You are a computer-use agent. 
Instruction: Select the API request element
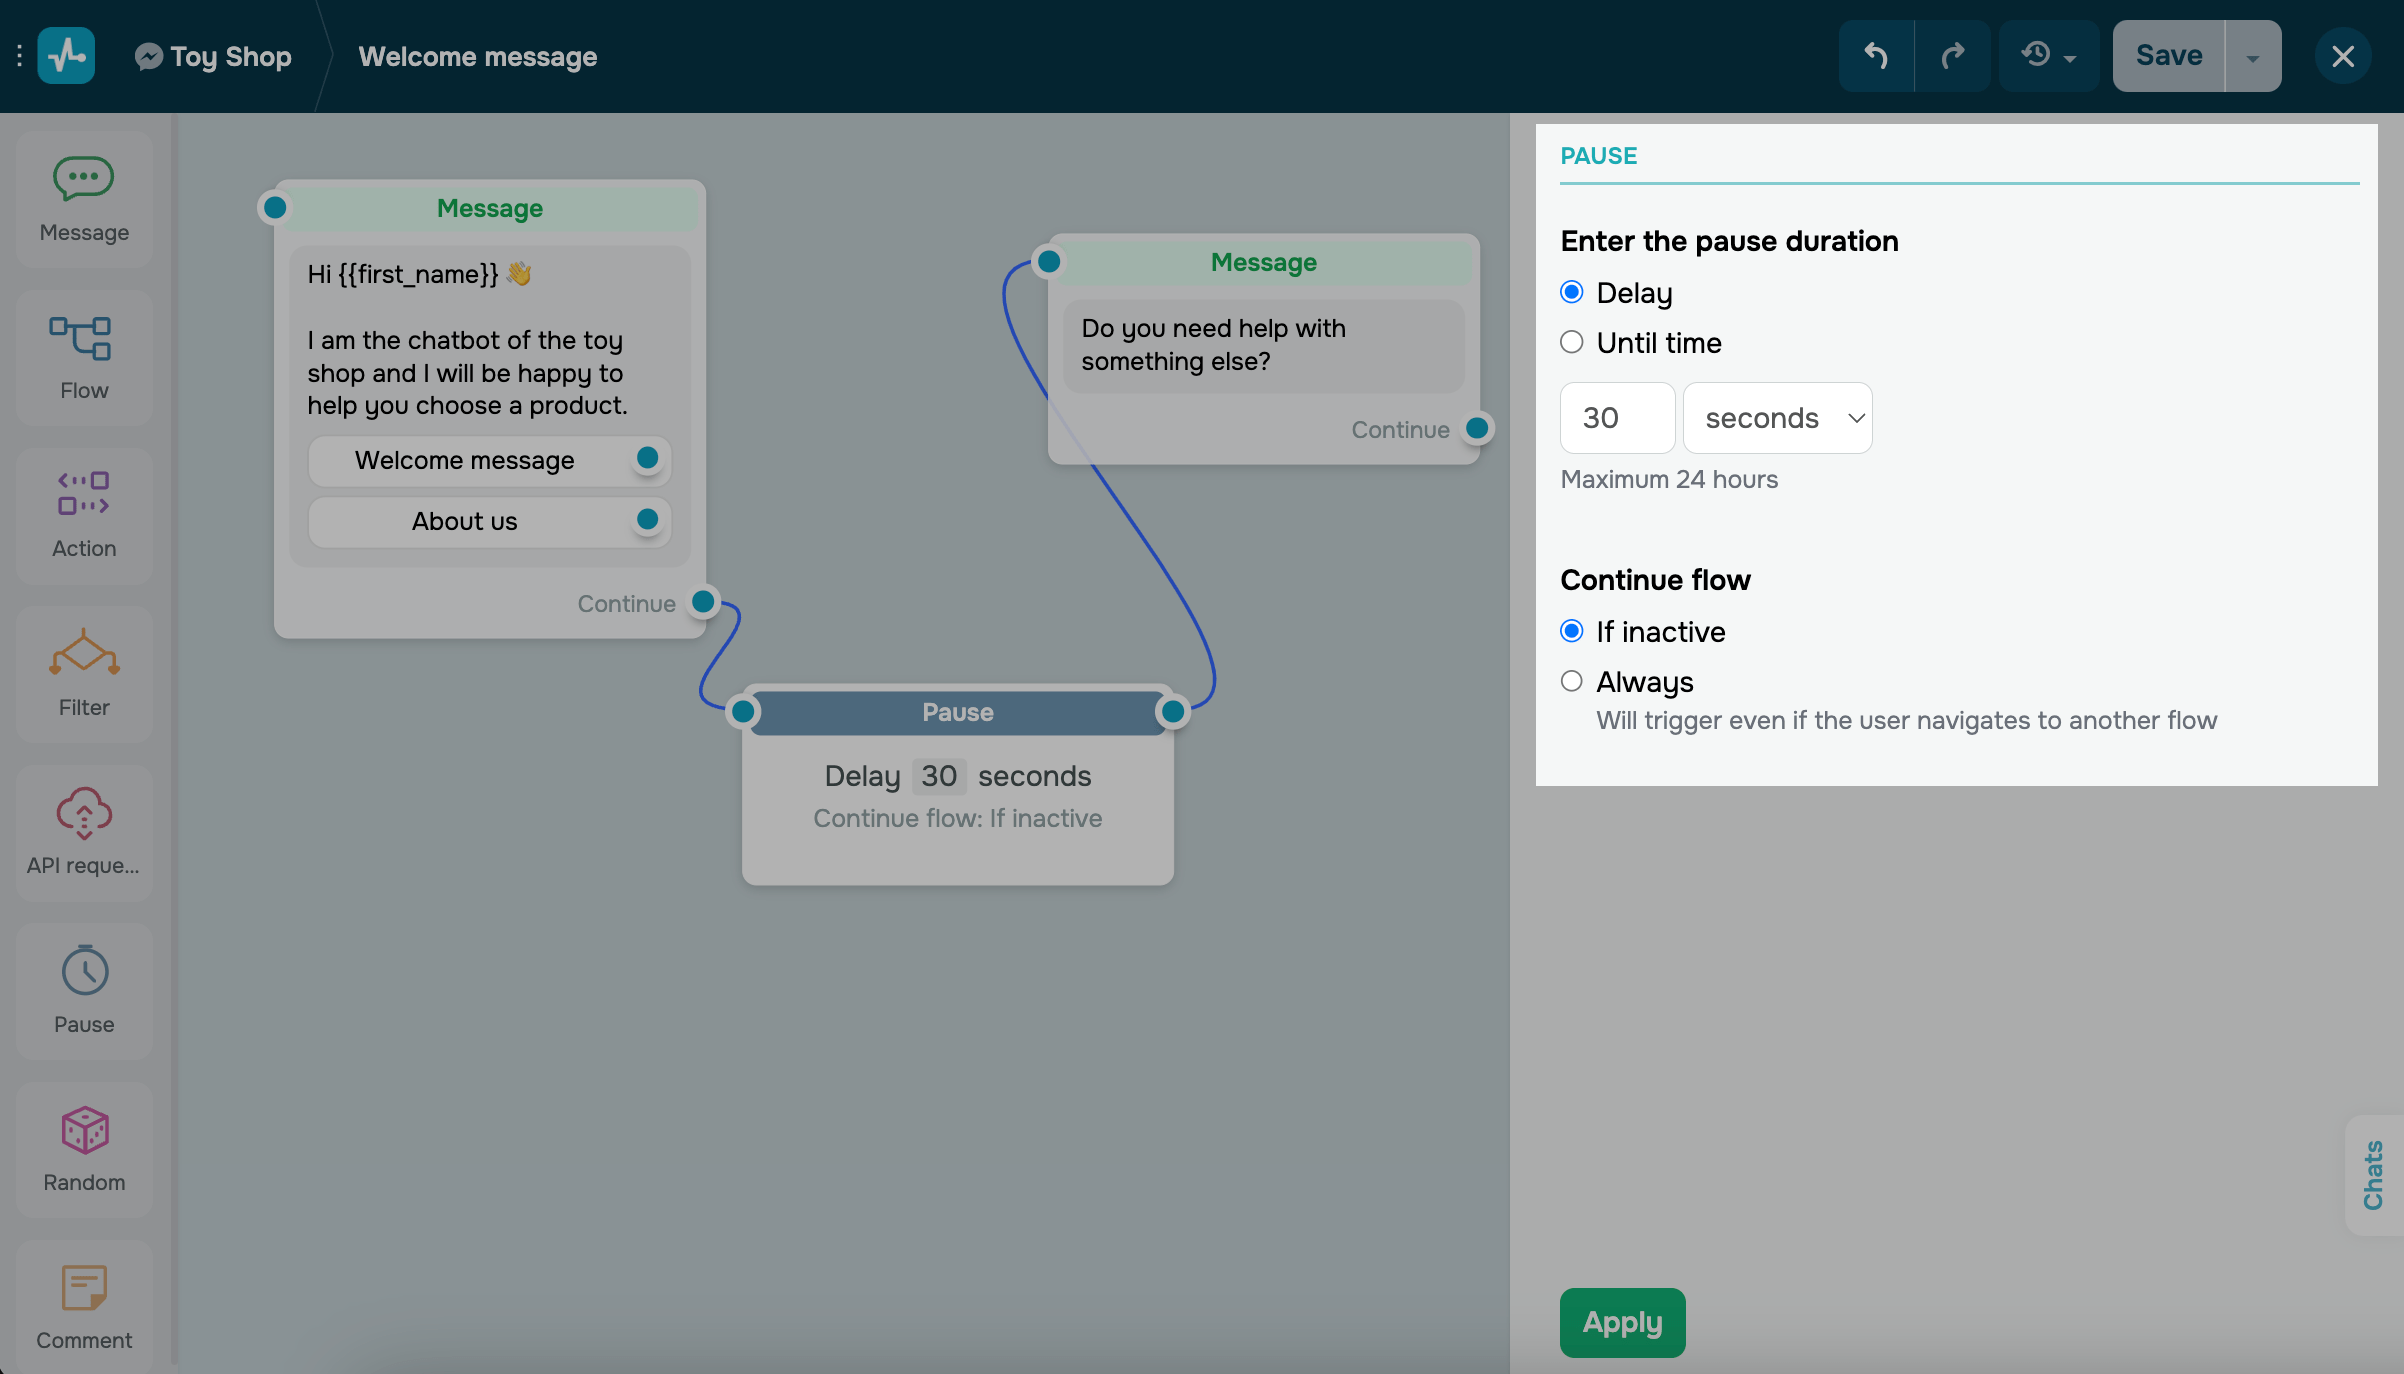pos(84,832)
